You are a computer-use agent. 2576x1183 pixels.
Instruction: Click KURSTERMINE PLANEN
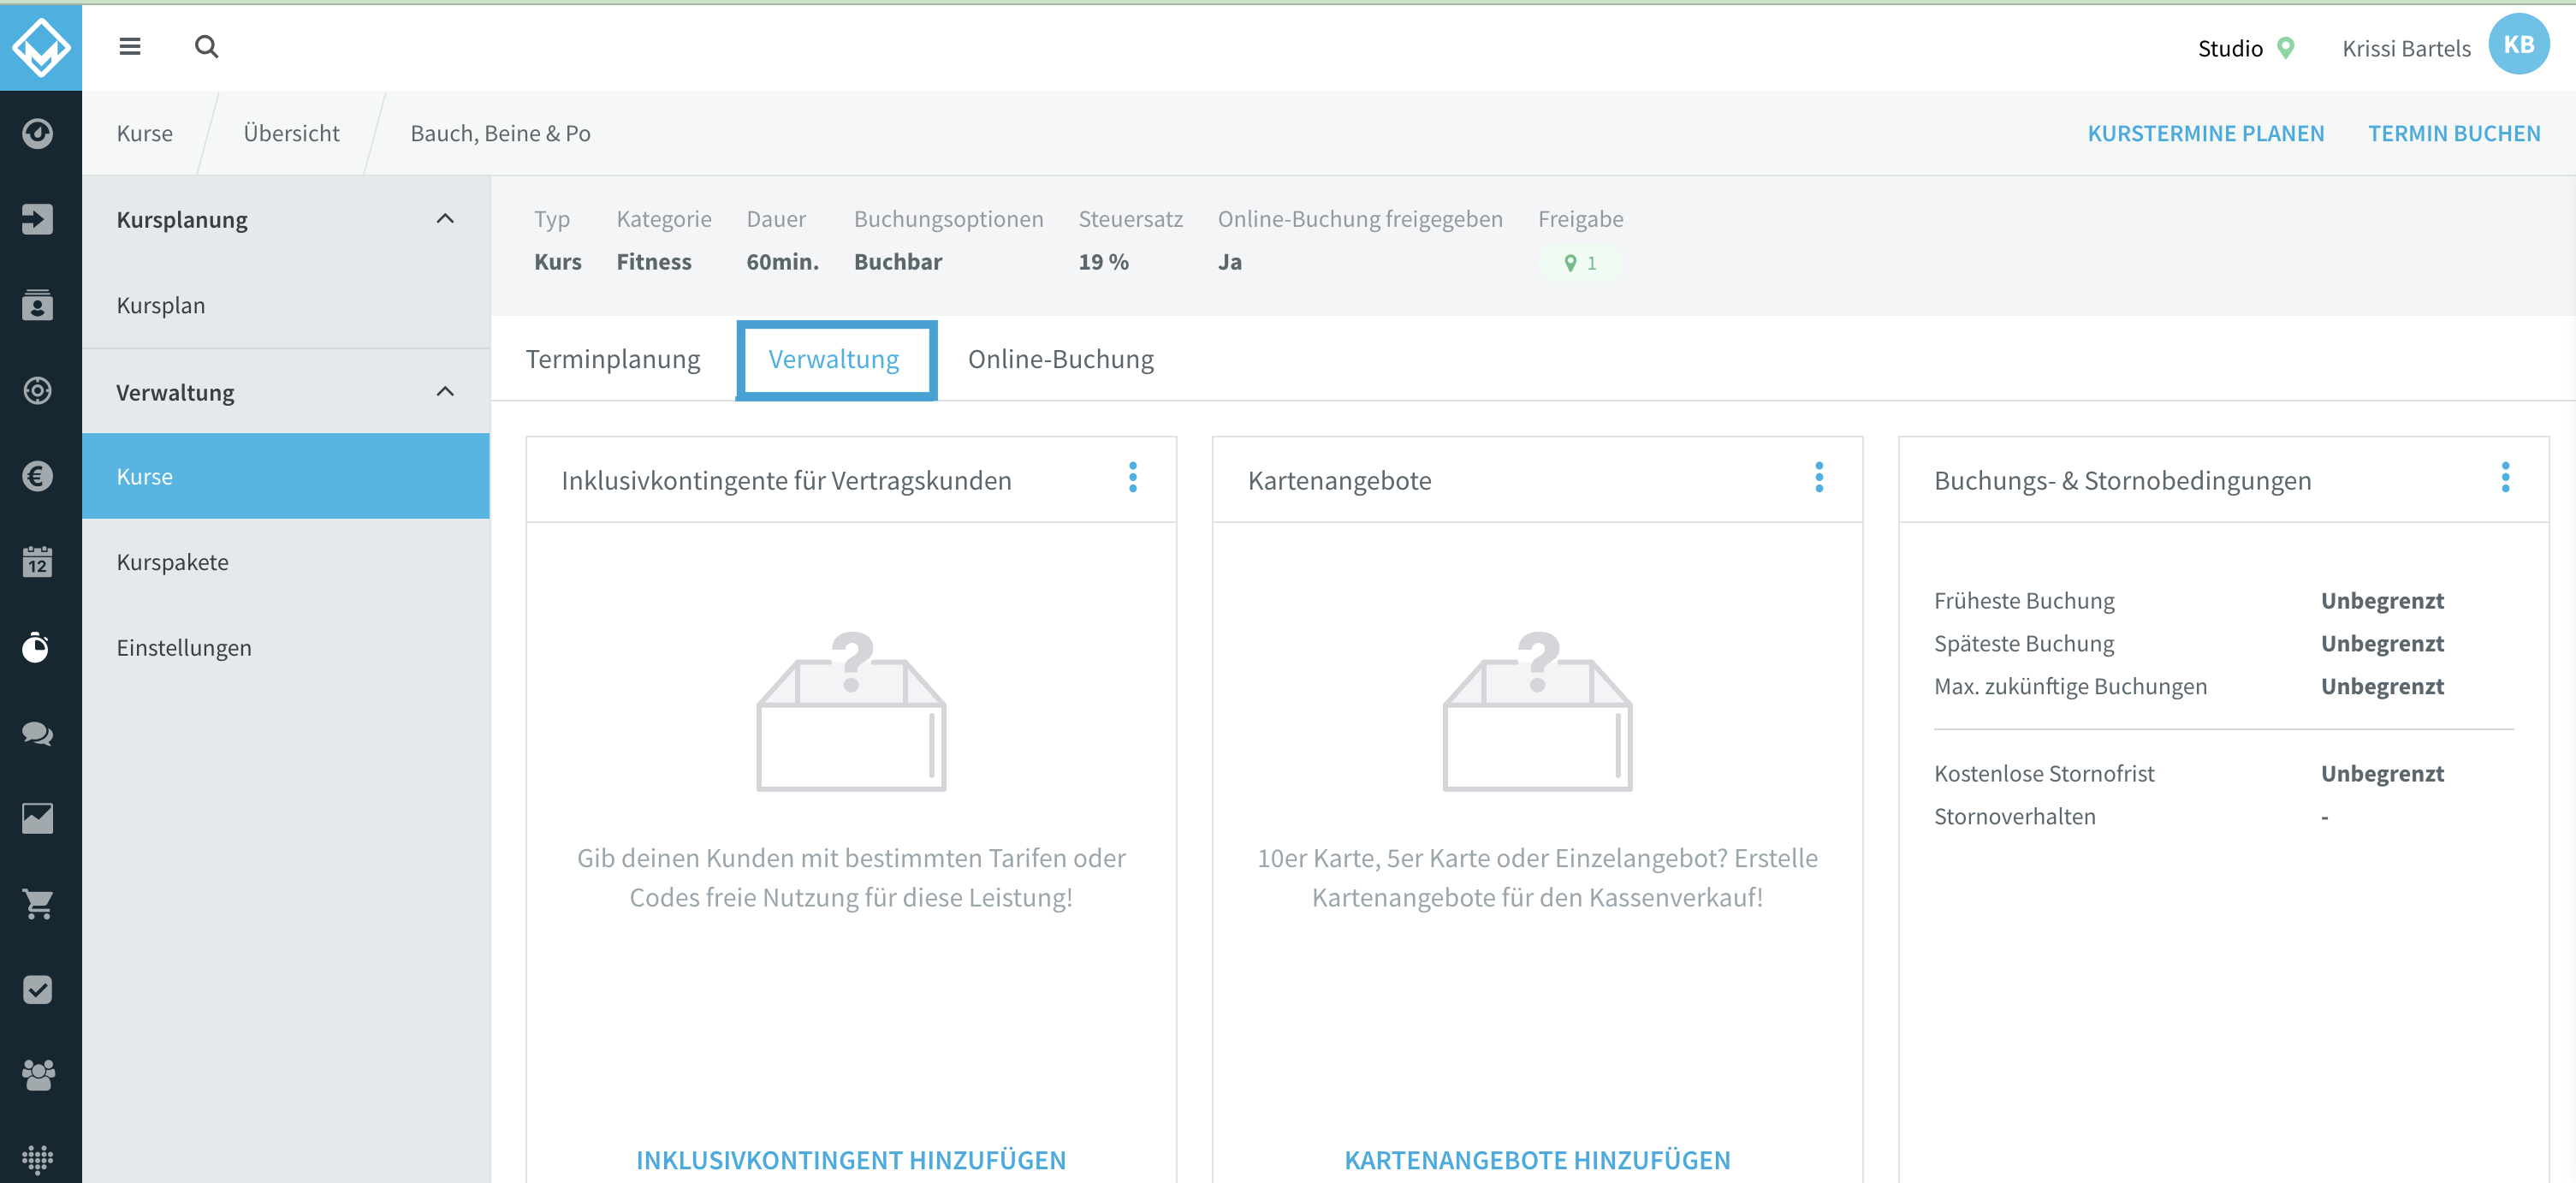point(2205,133)
